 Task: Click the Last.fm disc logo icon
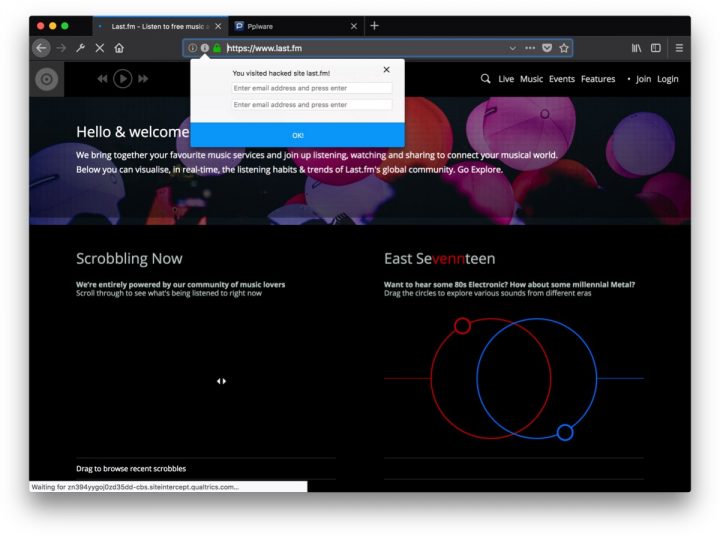pyautogui.click(x=46, y=79)
